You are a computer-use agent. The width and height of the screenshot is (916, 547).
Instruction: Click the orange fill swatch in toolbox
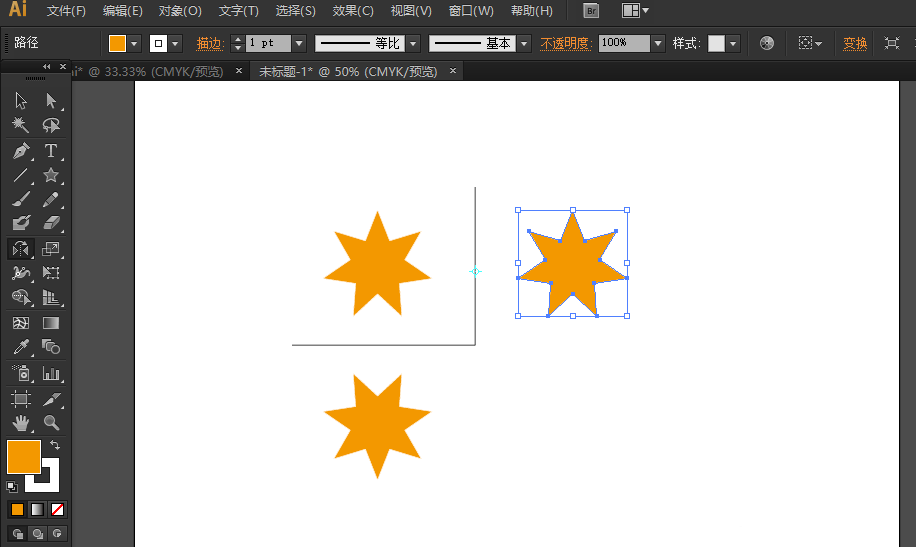(23, 456)
